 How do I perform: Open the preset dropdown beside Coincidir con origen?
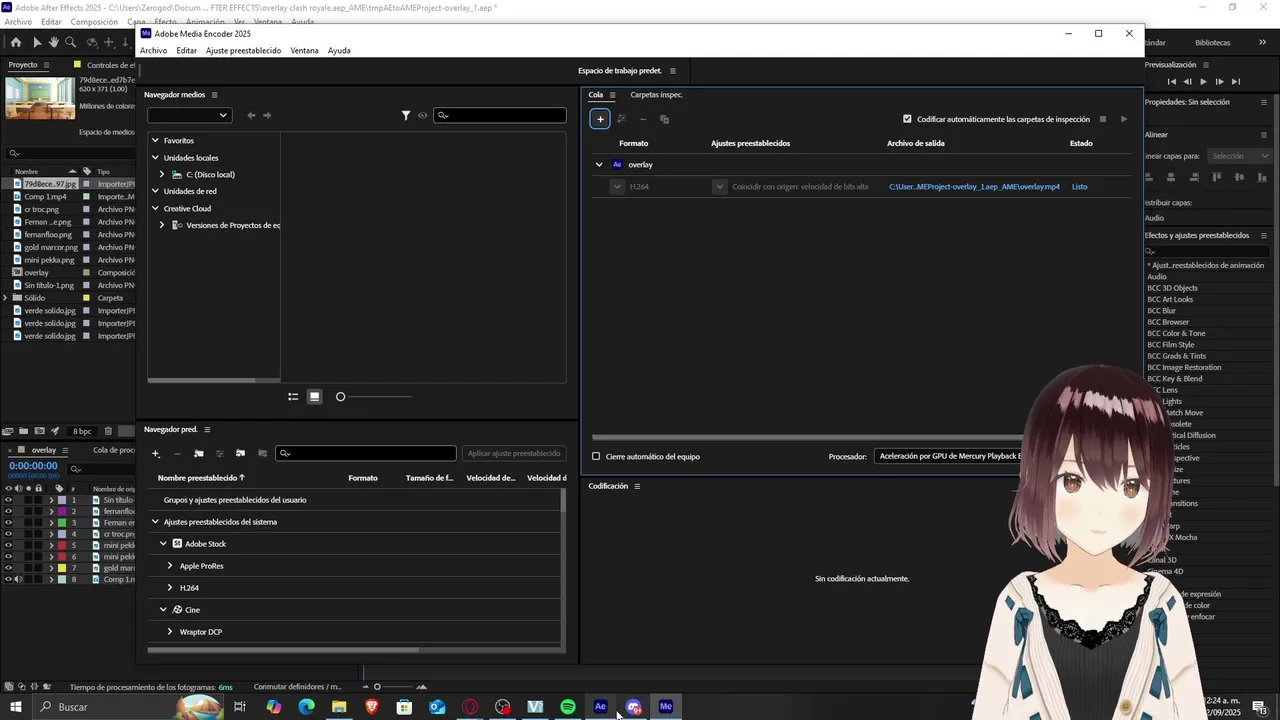tap(719, 187)
